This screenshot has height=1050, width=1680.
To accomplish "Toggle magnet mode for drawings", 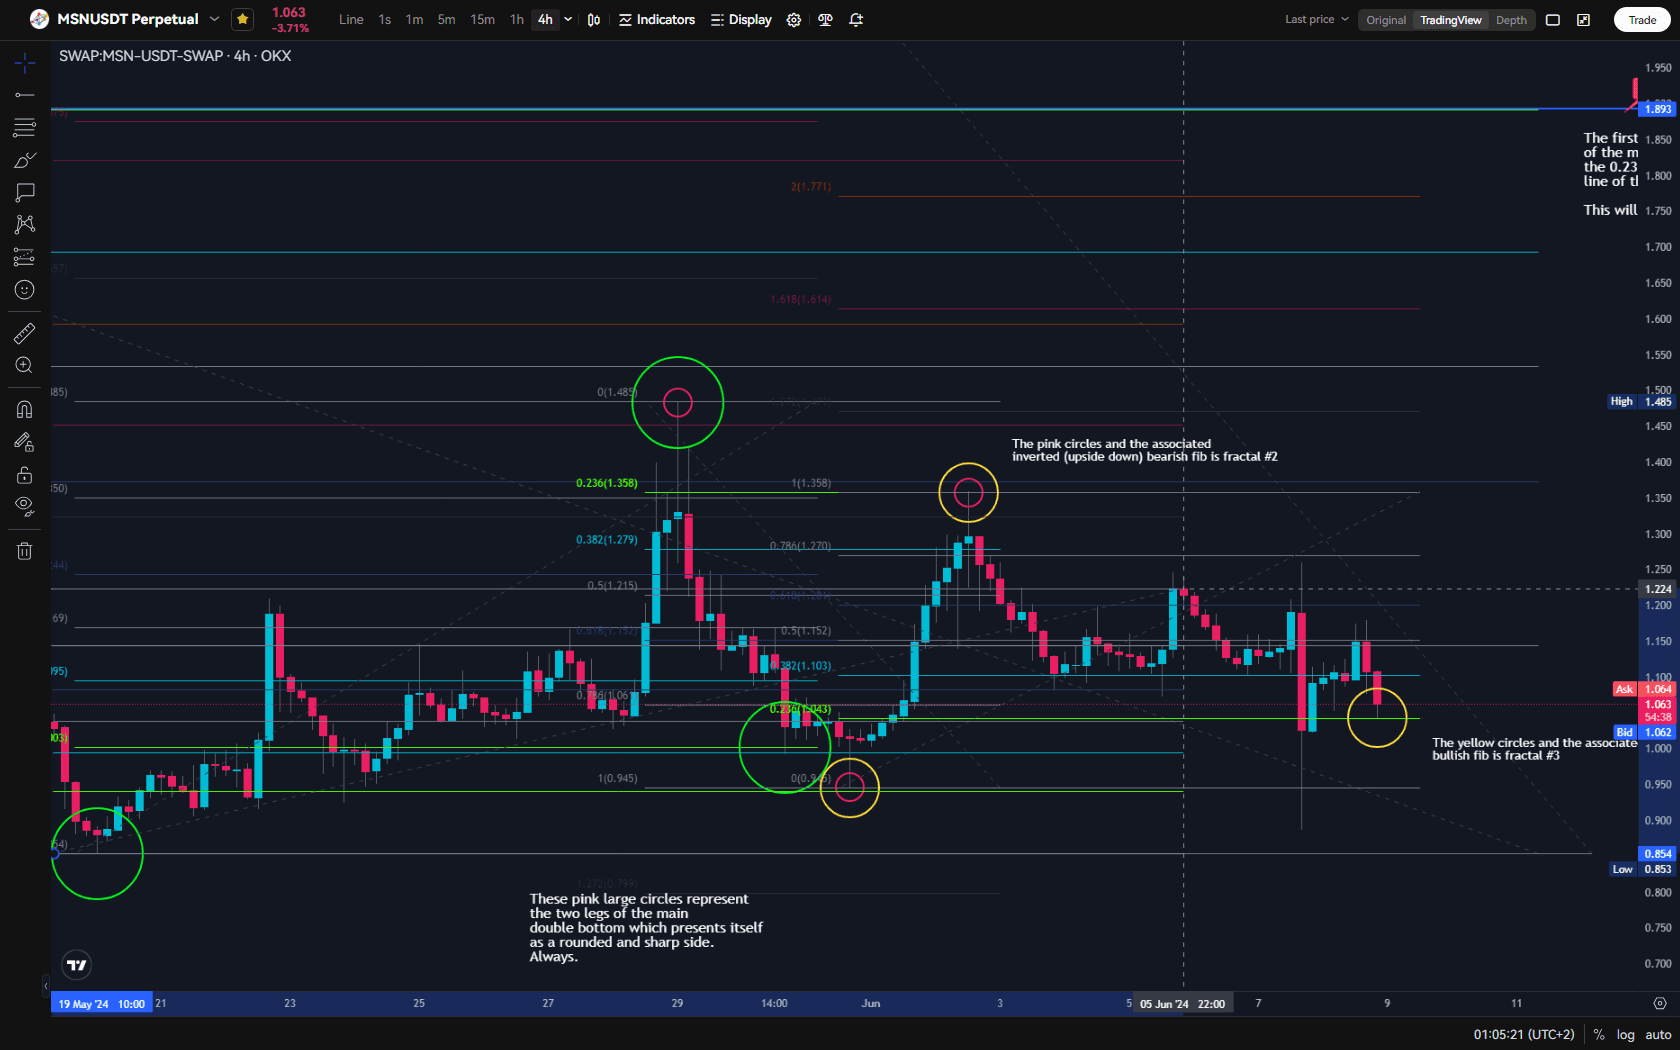I will click(25, 409).
